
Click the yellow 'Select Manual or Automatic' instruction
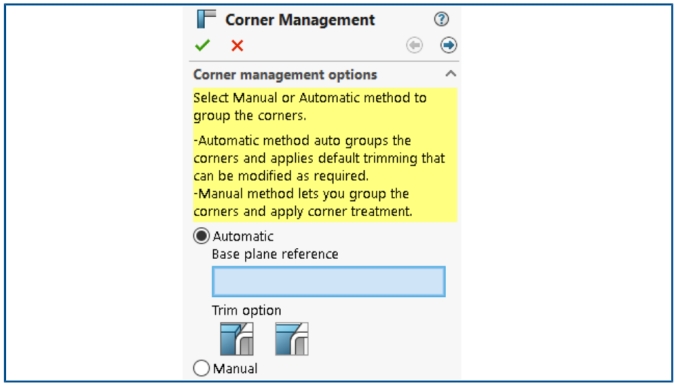(310, 107)
